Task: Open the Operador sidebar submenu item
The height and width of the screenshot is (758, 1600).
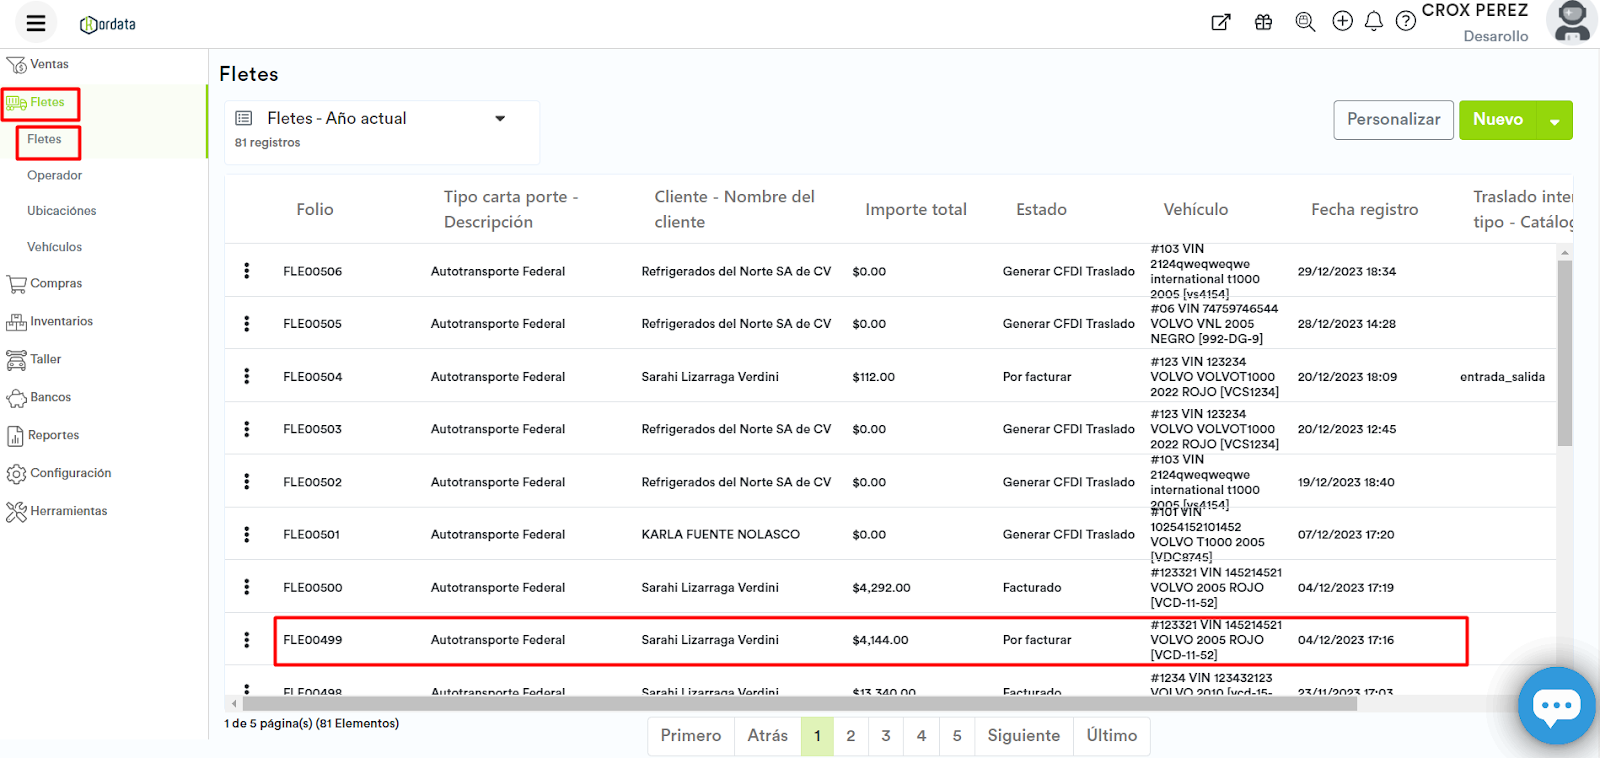Action: pyautogui.click(x=55, y=175)
